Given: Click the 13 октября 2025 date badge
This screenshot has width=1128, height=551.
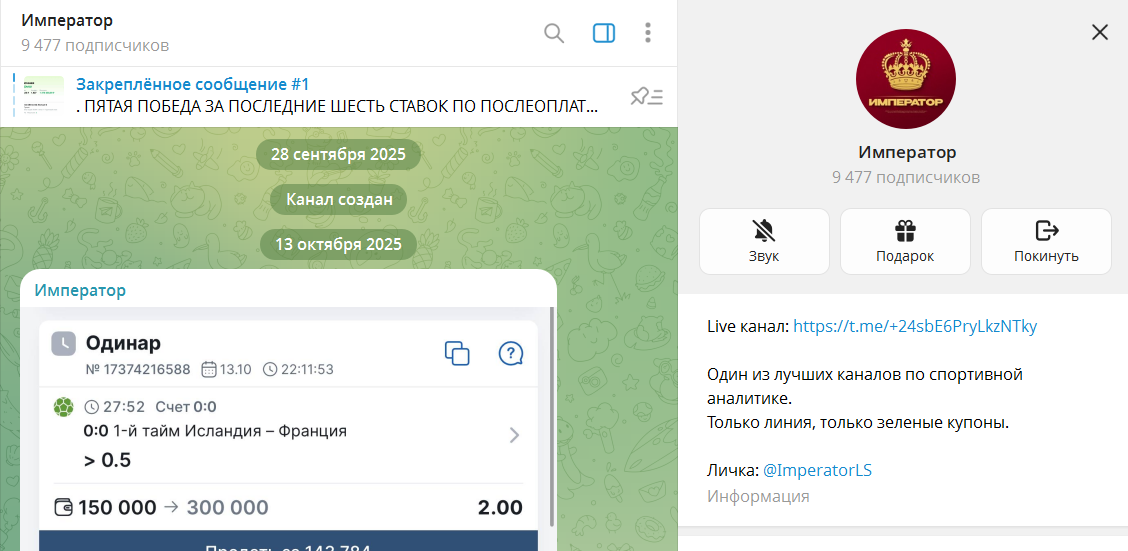Looking at the screenshot, I should pyautogui.click(x=338, y=245).
